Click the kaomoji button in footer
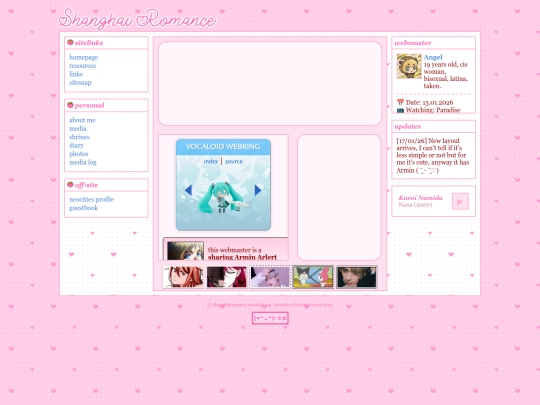Viewport: 540px width, 405px height. pyautogui.click(x=270, y=318)
